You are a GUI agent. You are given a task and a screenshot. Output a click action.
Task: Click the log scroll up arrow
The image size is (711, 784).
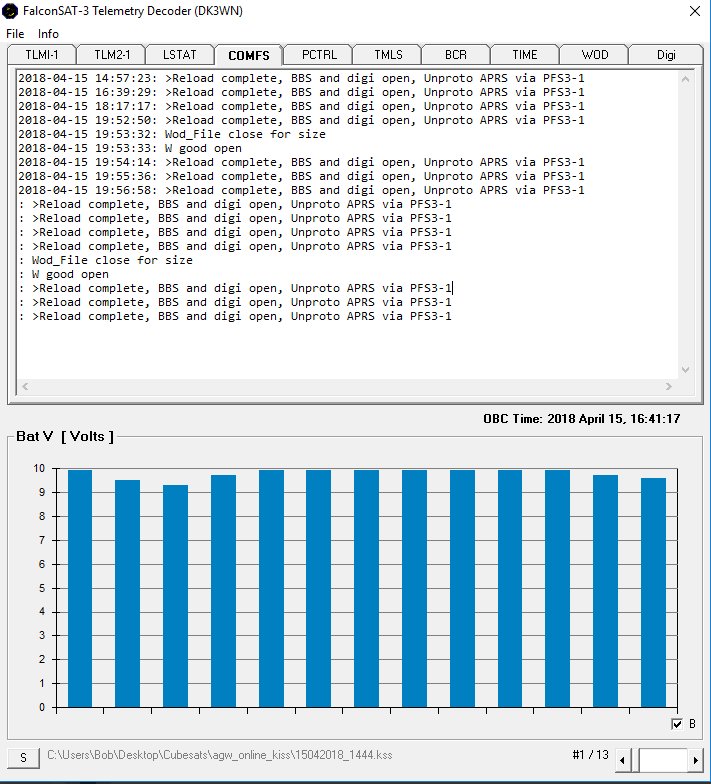pos(686,79)
